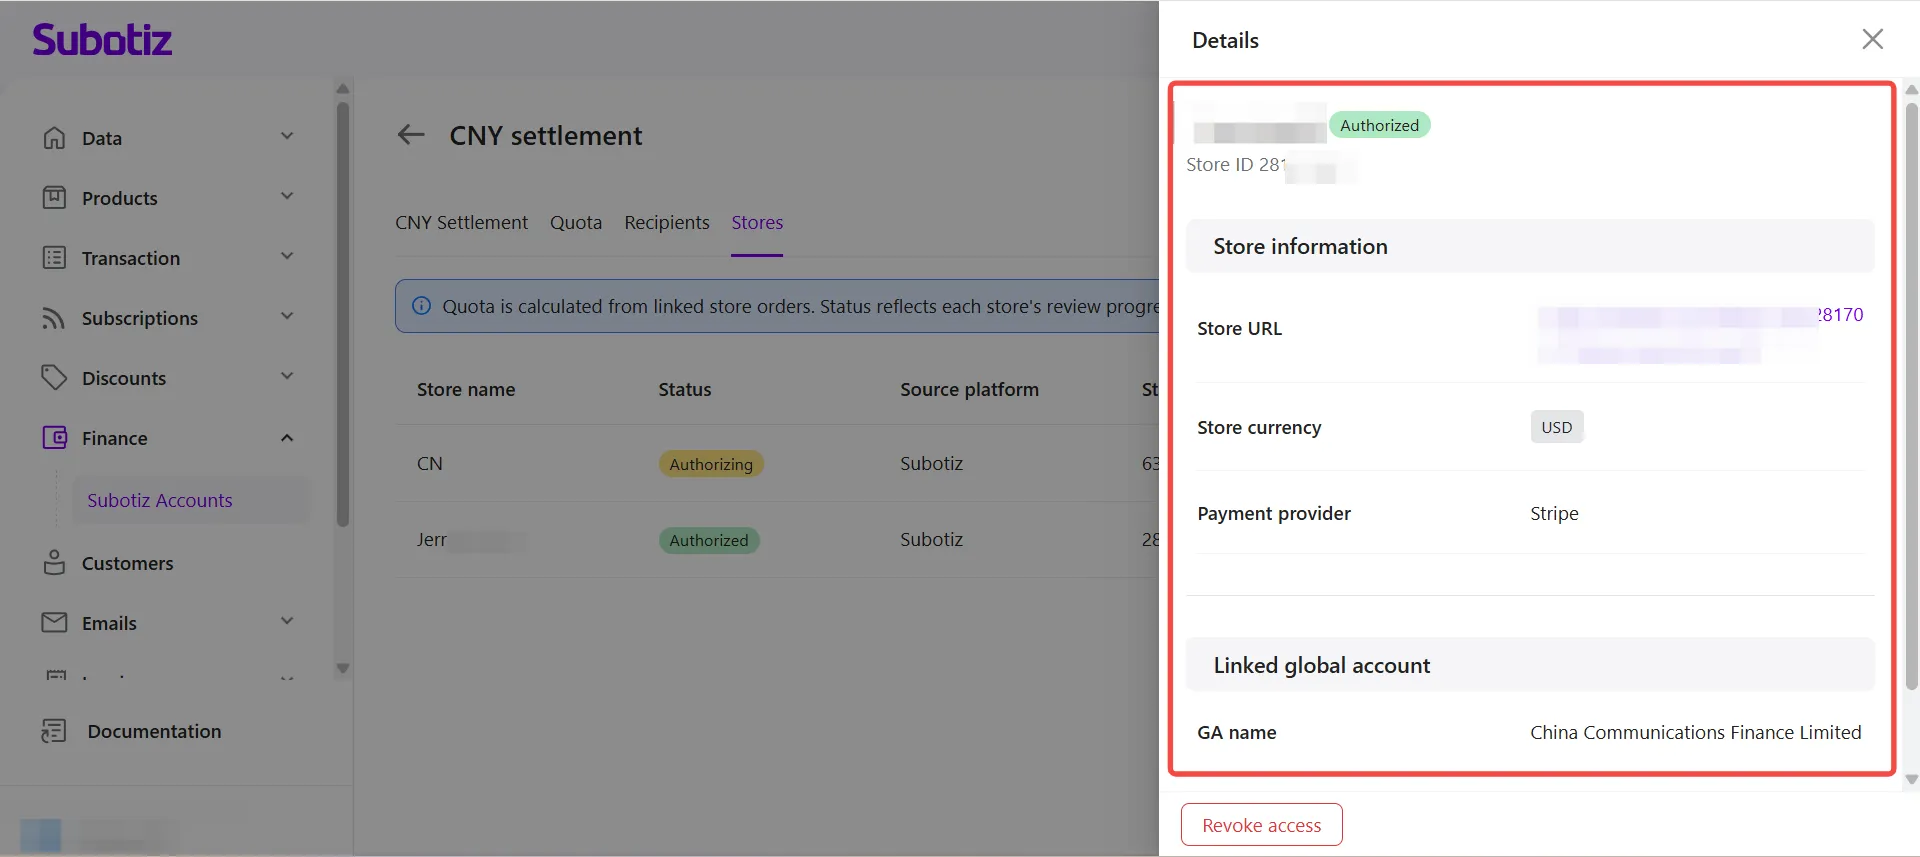The width and height of the screenshot is (1920, 857).
Task: Click the Store name column header
Action: pos(466,389)
